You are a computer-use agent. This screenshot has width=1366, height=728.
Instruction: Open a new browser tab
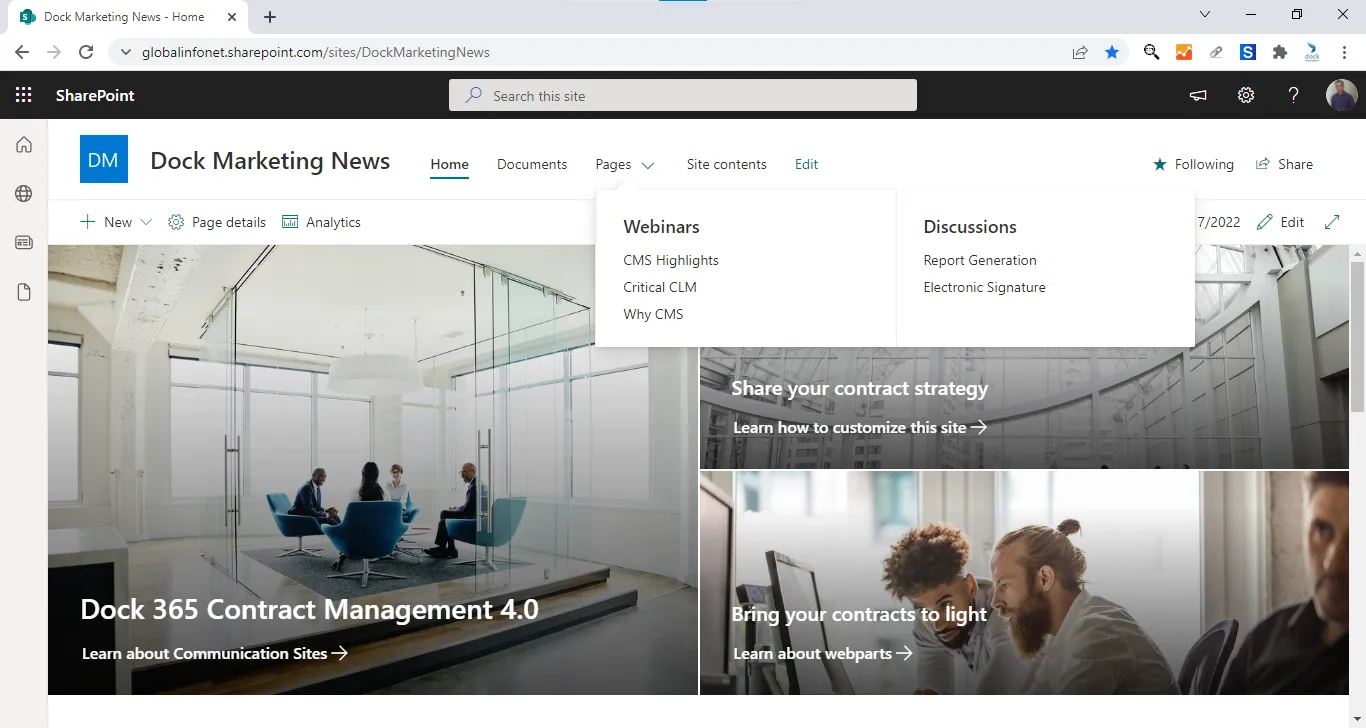[x=270, y=16]
